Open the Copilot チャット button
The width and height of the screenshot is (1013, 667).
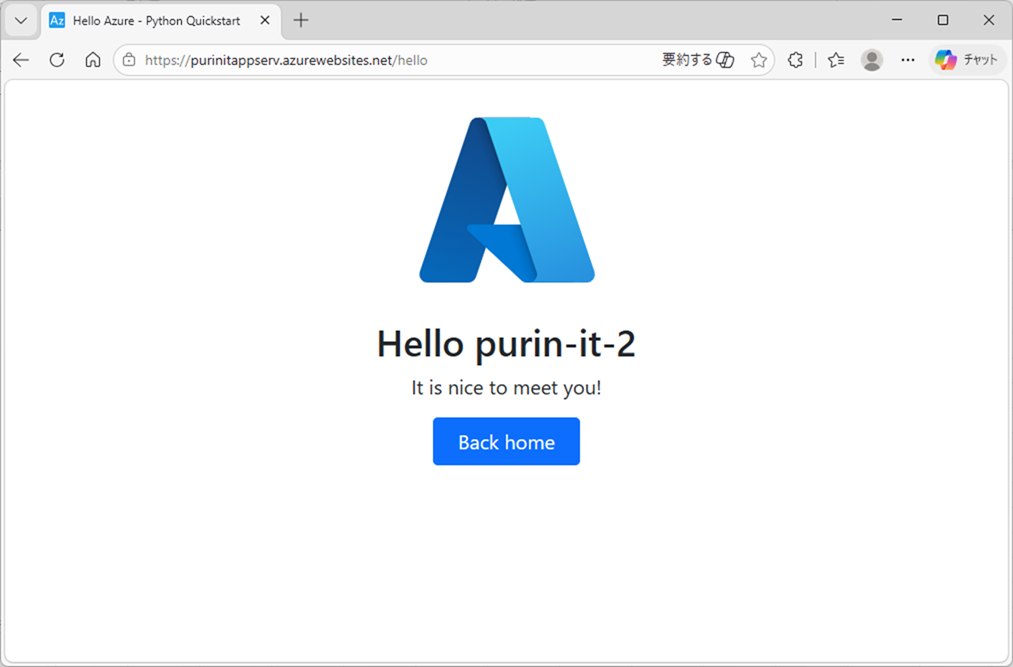click(x=967, y=60)
